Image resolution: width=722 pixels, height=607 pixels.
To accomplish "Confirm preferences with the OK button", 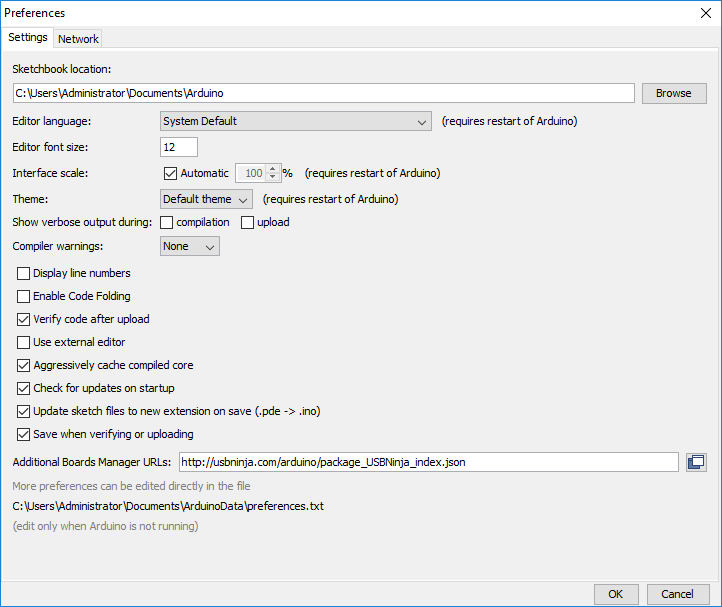I will (616, 594).
